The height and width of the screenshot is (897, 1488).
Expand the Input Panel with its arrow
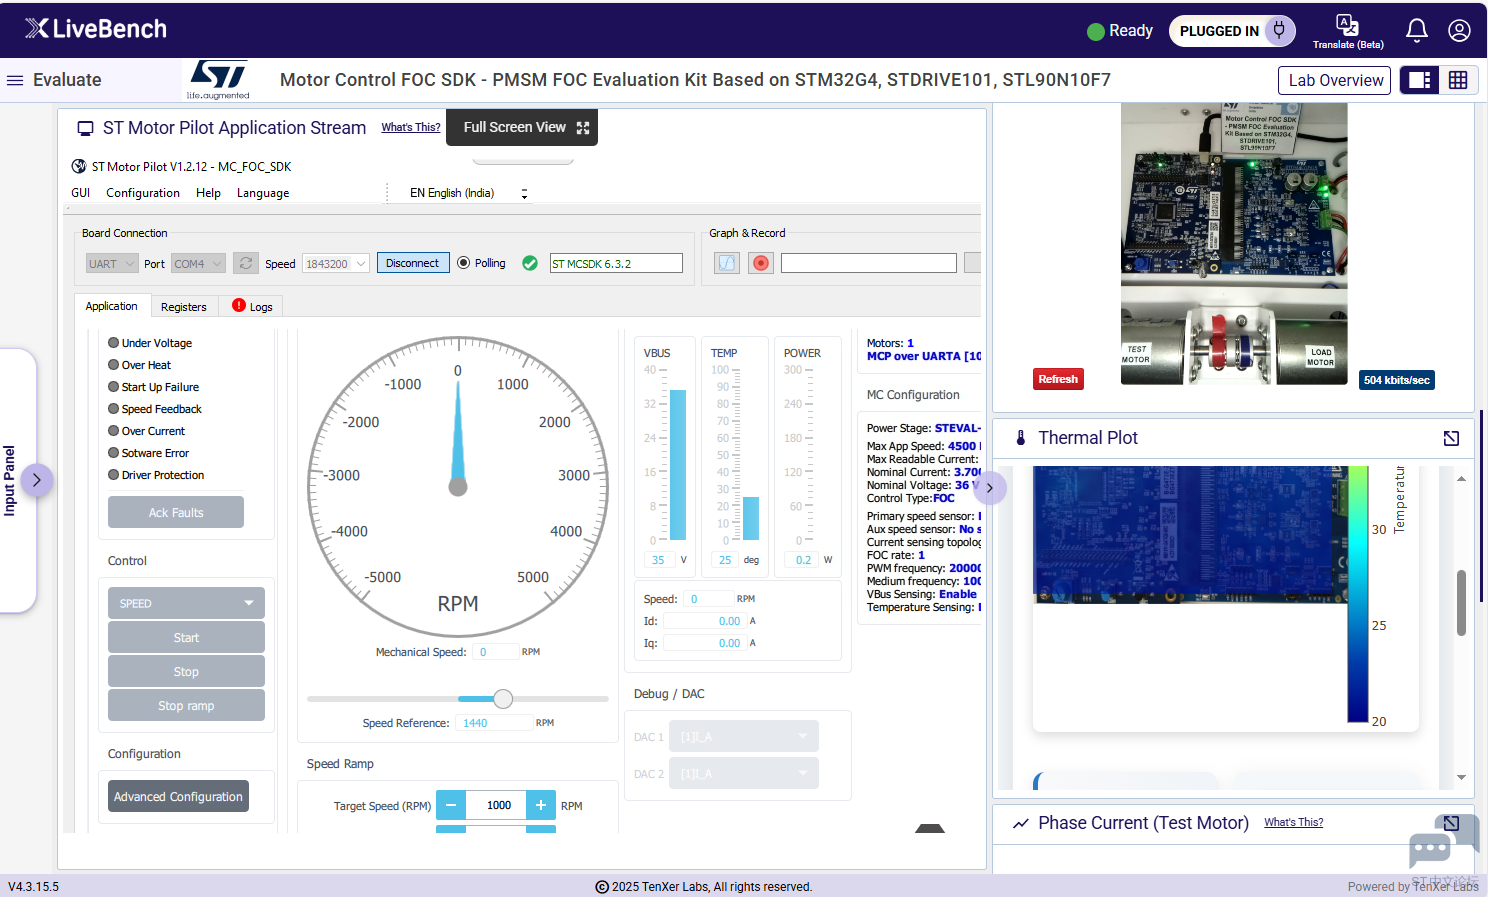pos(36,480)
